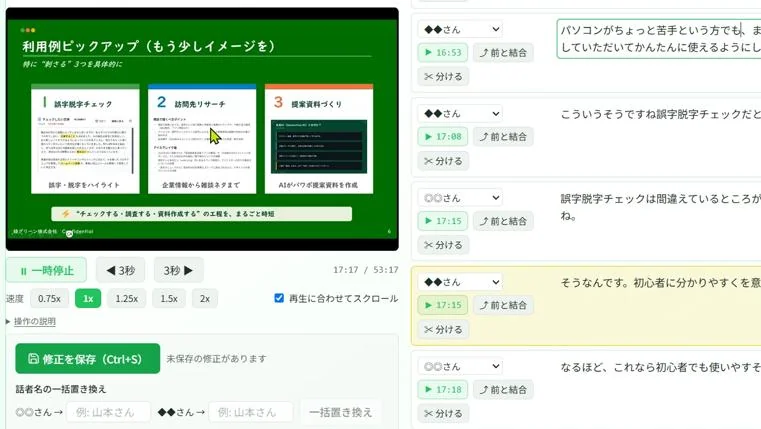The height and width of the screenshot is (429, 761).
Task: Click transcript text こういうそうですね誤字脱字チェック
Action: [661, 114]
